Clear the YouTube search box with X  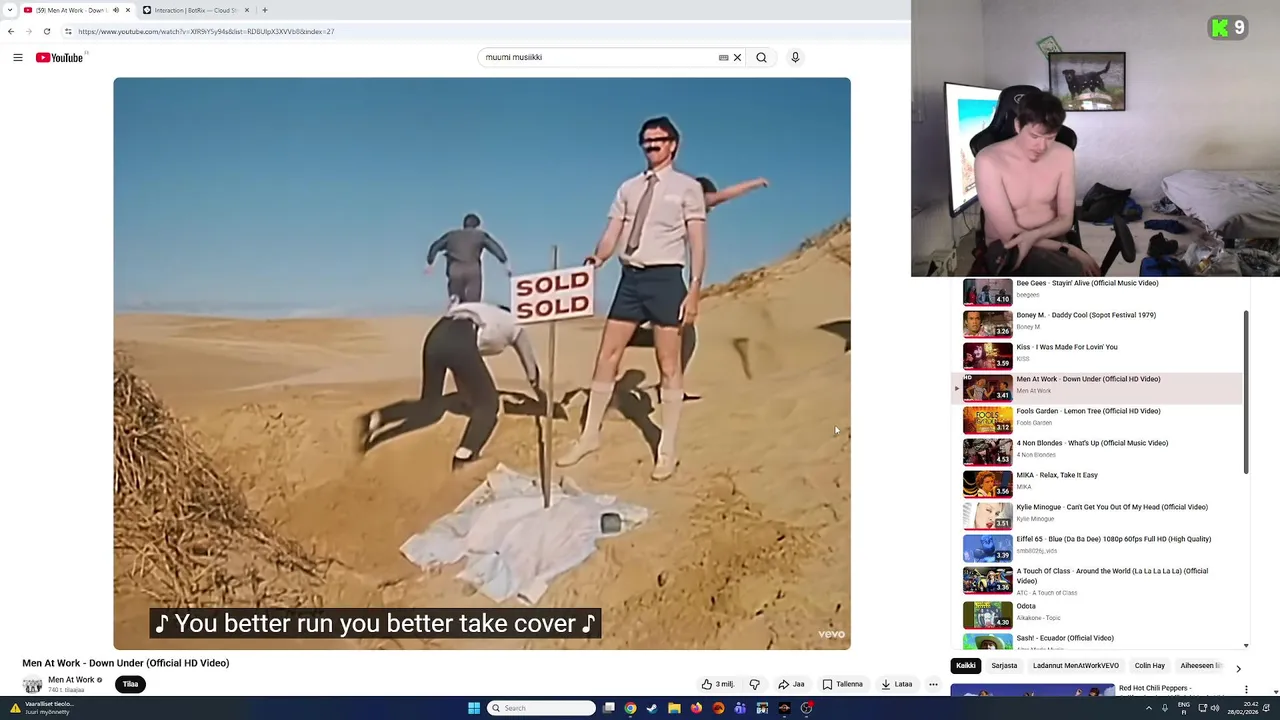coord(738,57)
